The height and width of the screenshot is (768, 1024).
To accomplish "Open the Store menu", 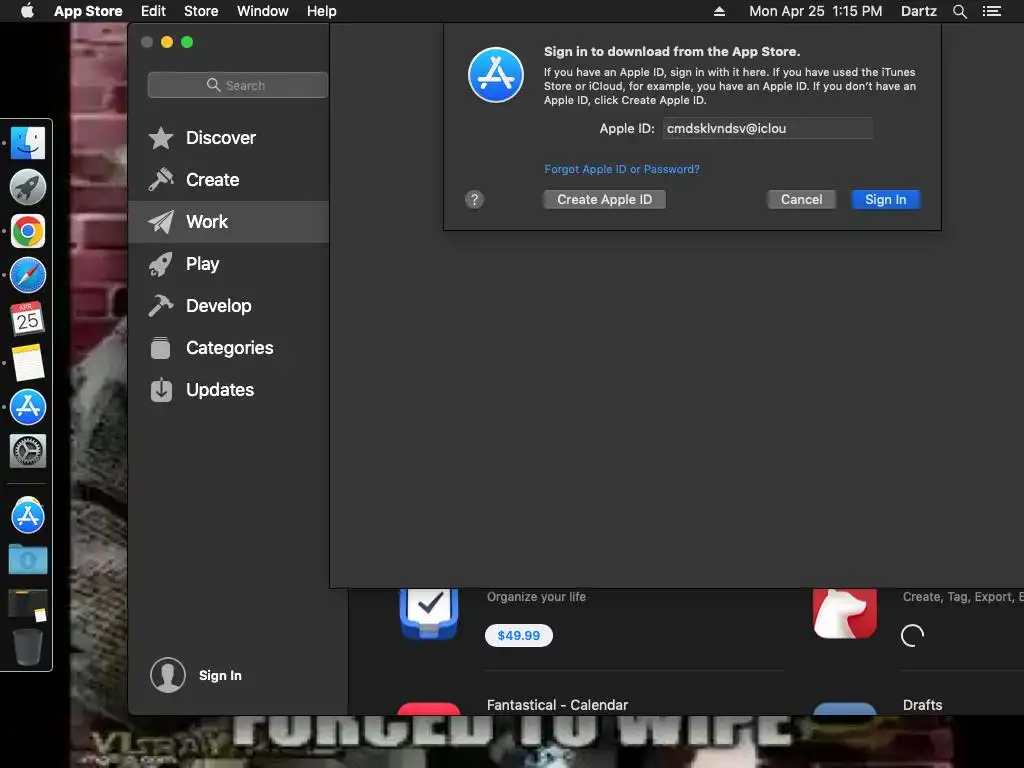I will tap(201, 11).
